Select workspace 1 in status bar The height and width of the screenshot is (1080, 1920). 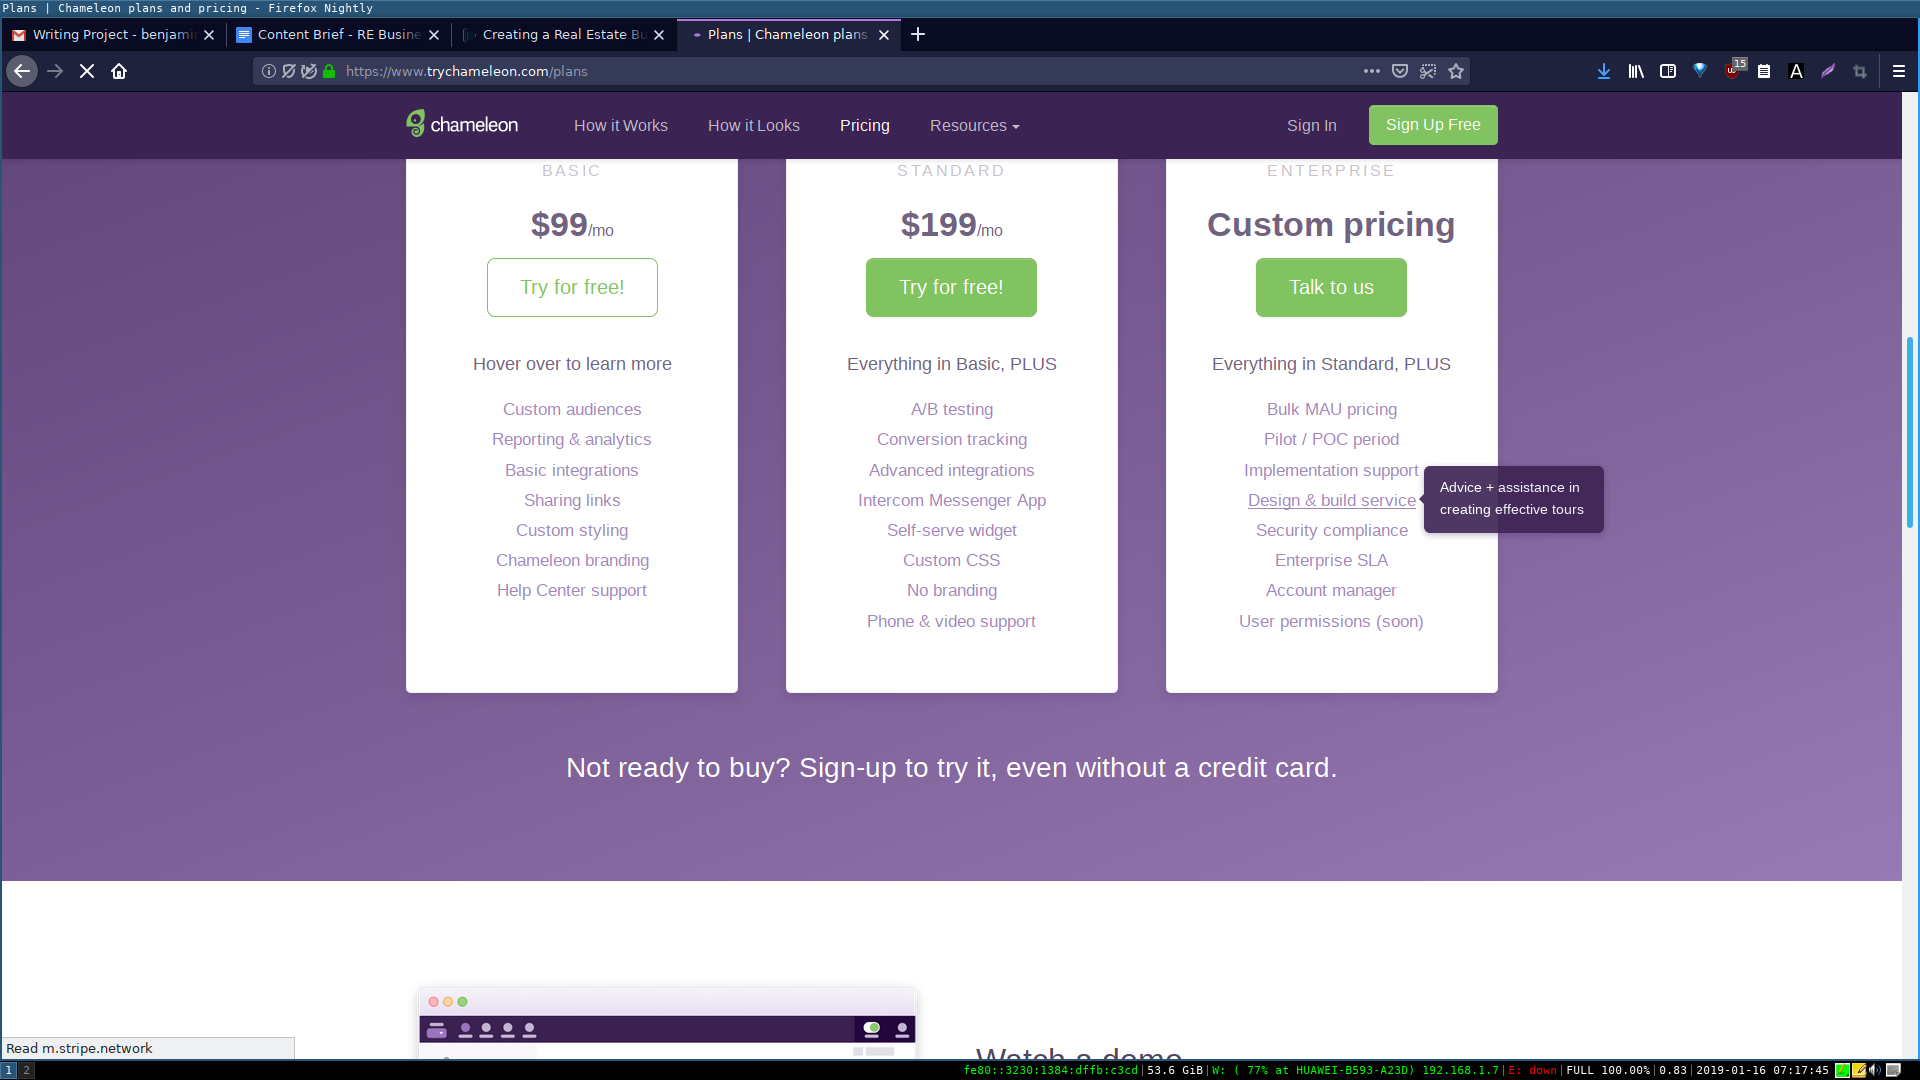(x=9, y=1070)
